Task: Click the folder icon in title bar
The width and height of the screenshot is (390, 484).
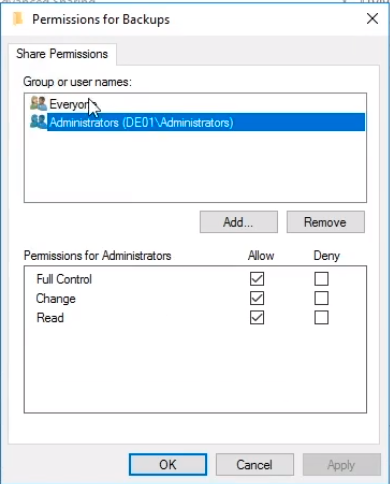Action: [x=18, y=19]
